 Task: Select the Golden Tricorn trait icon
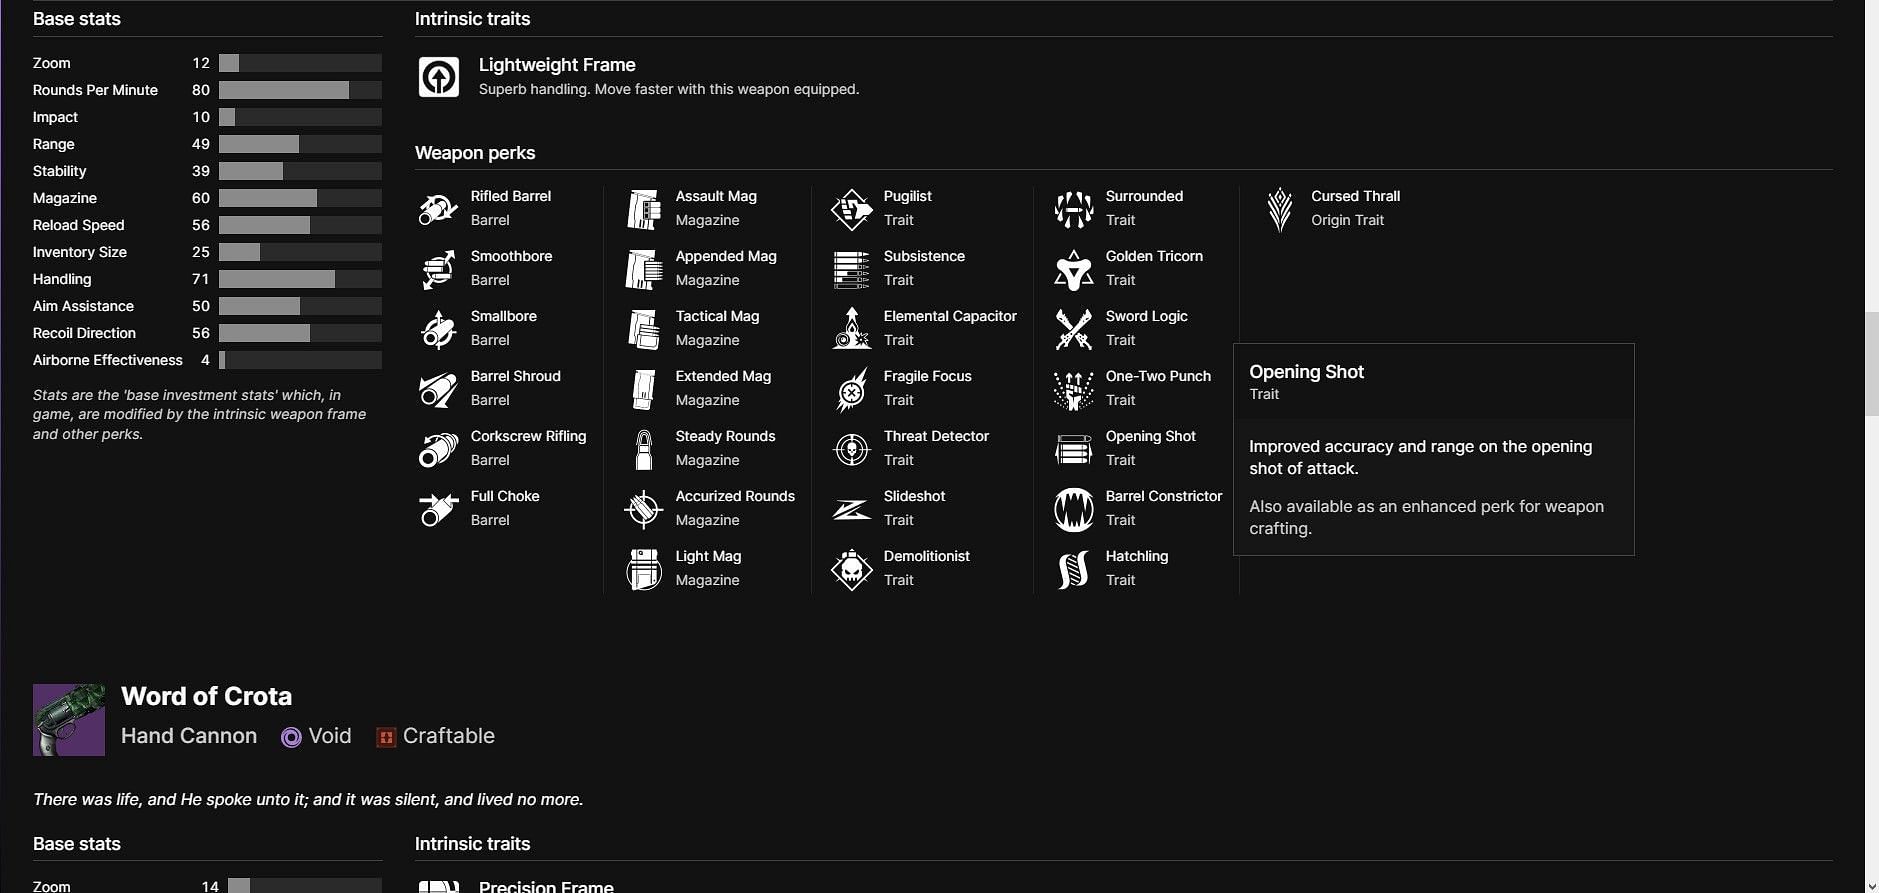coord(1073,269)
